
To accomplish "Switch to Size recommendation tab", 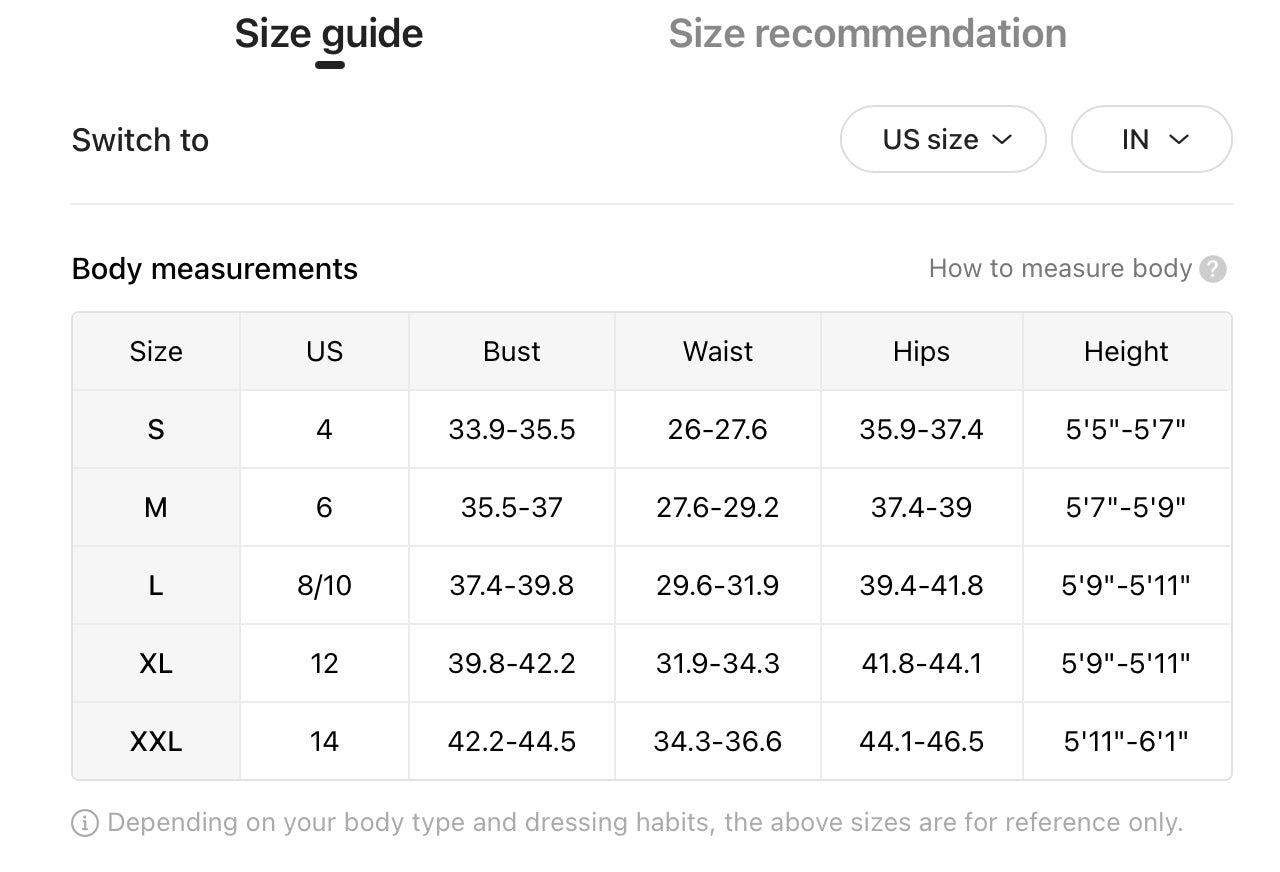I will click(867, 33).
